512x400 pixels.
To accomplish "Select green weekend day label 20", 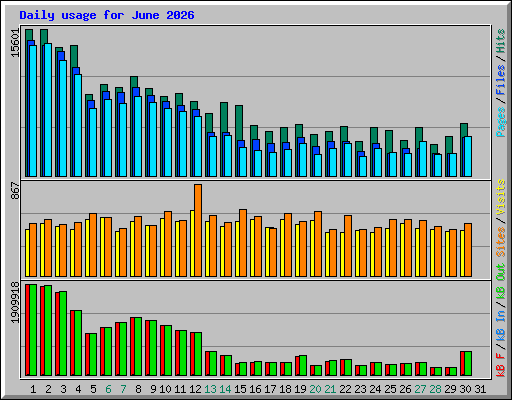I will click(x=315, y=389).
